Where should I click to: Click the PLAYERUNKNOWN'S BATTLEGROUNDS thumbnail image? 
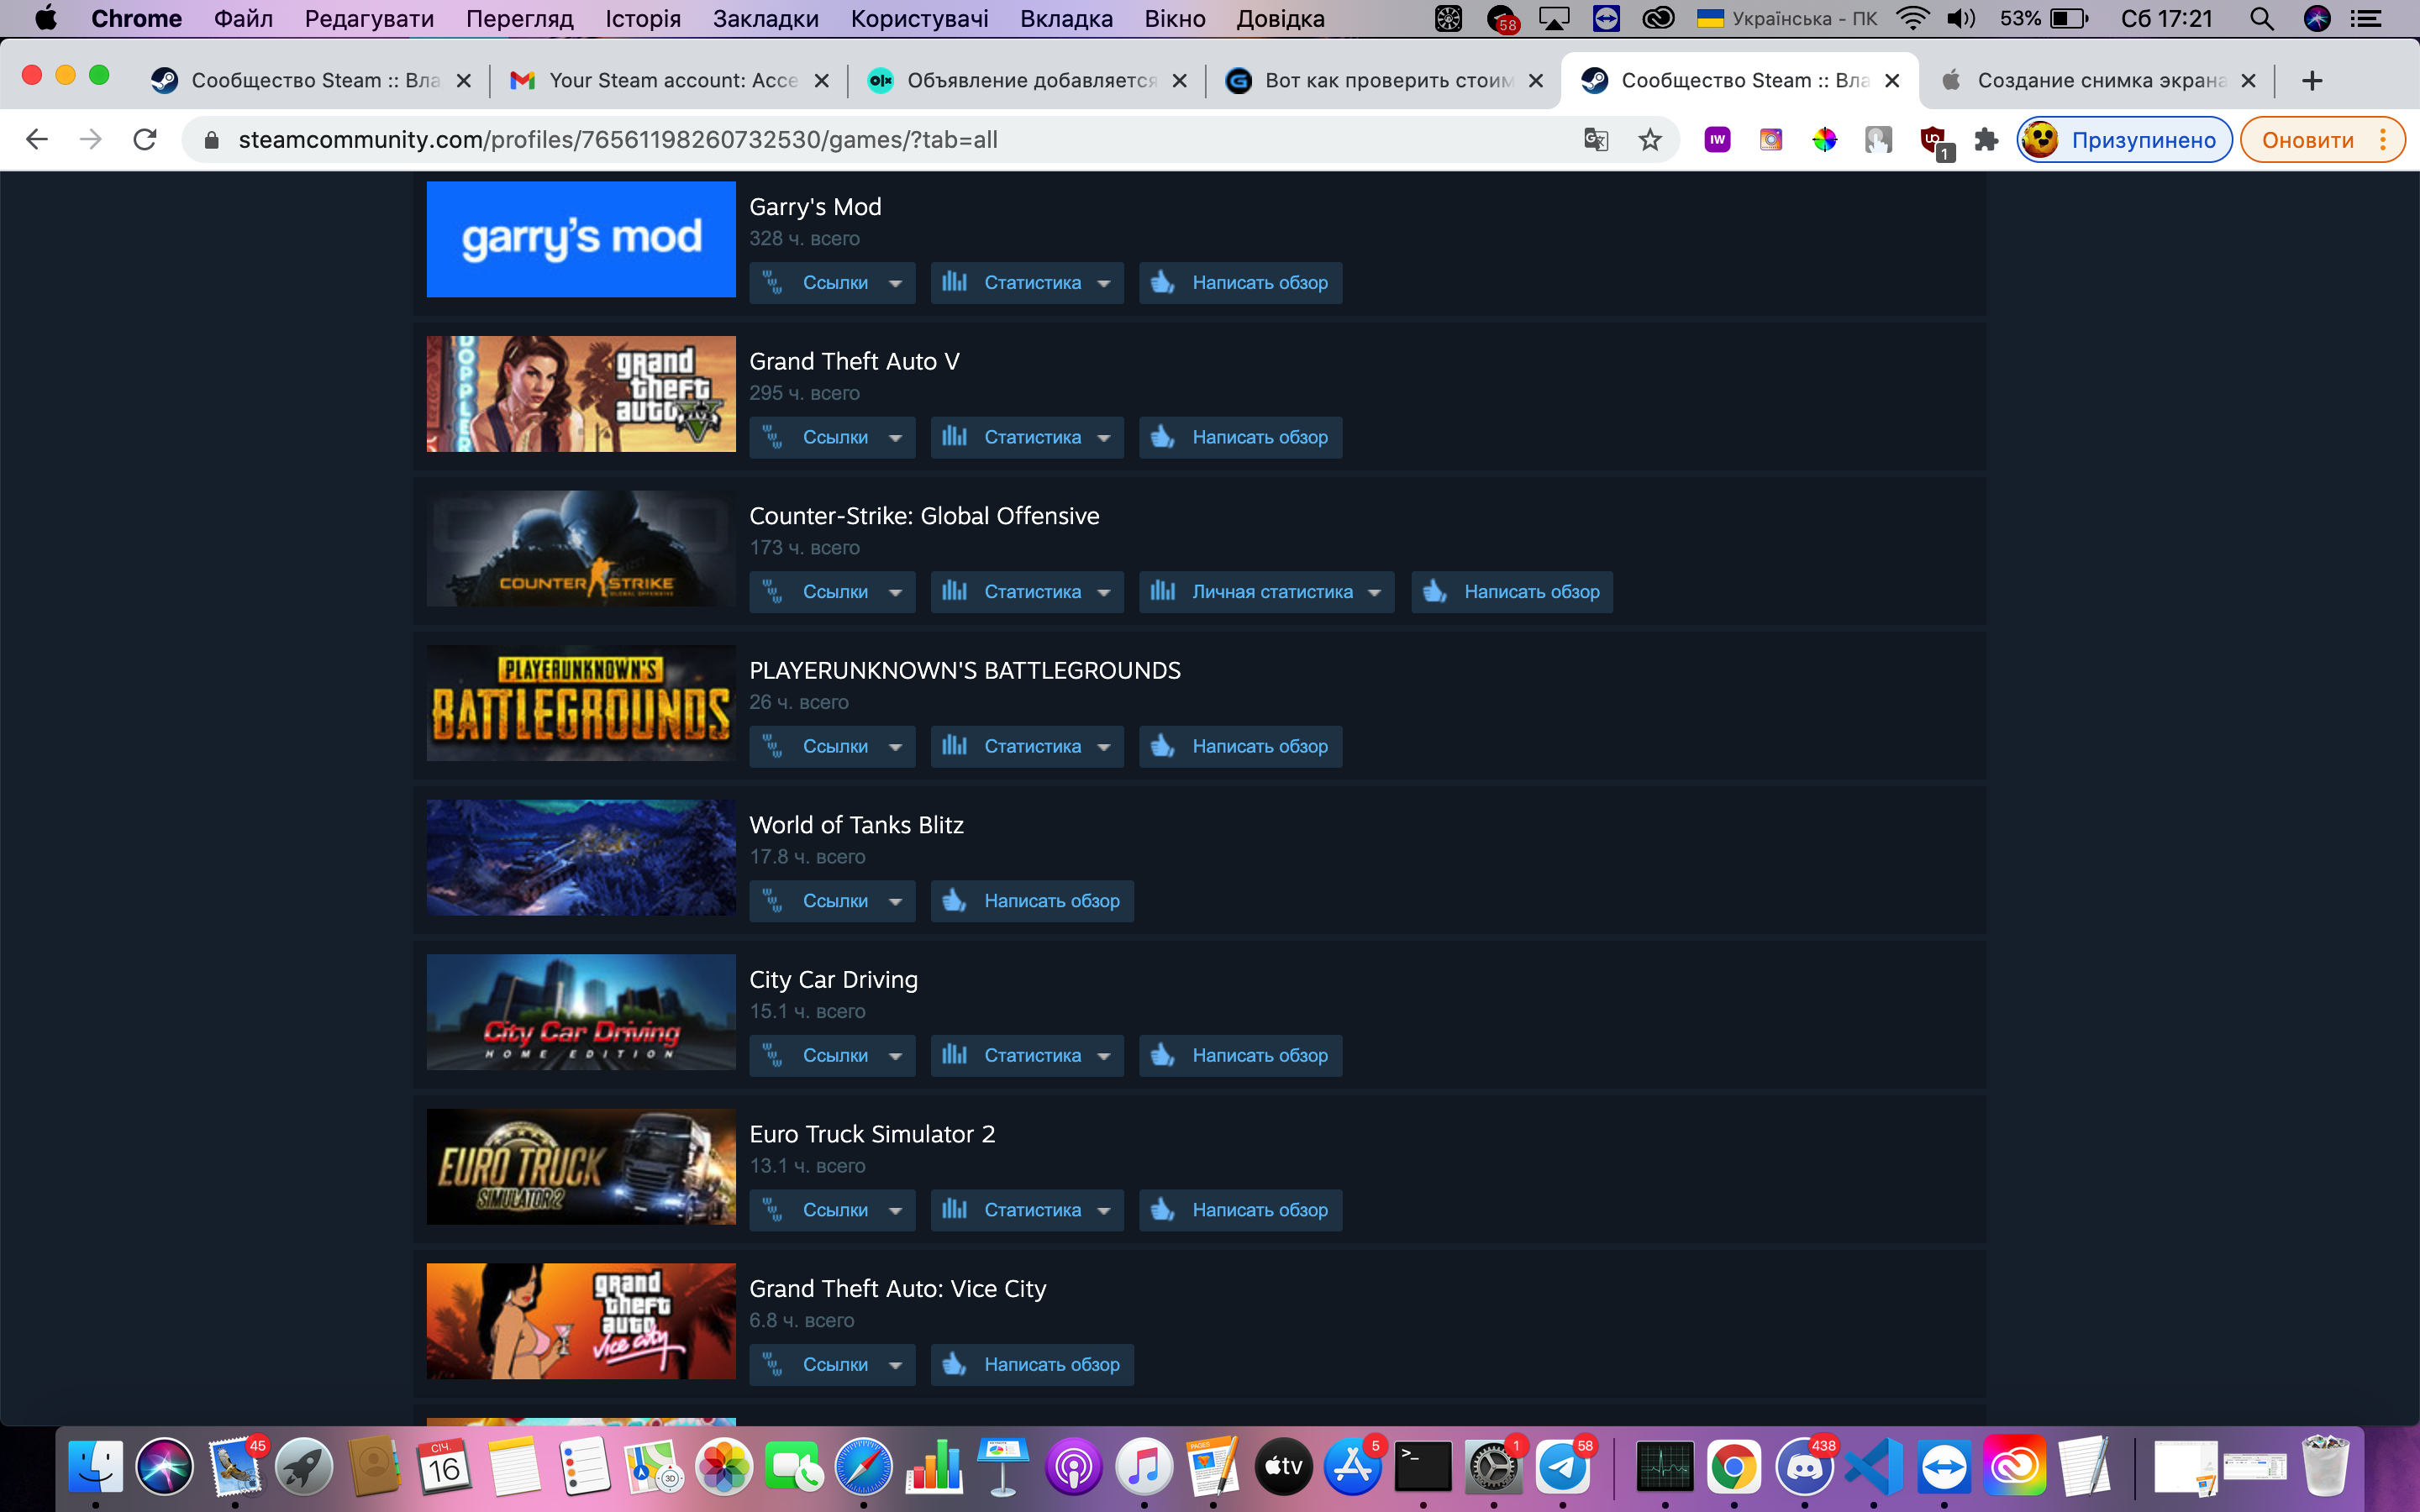click(581, 703)
